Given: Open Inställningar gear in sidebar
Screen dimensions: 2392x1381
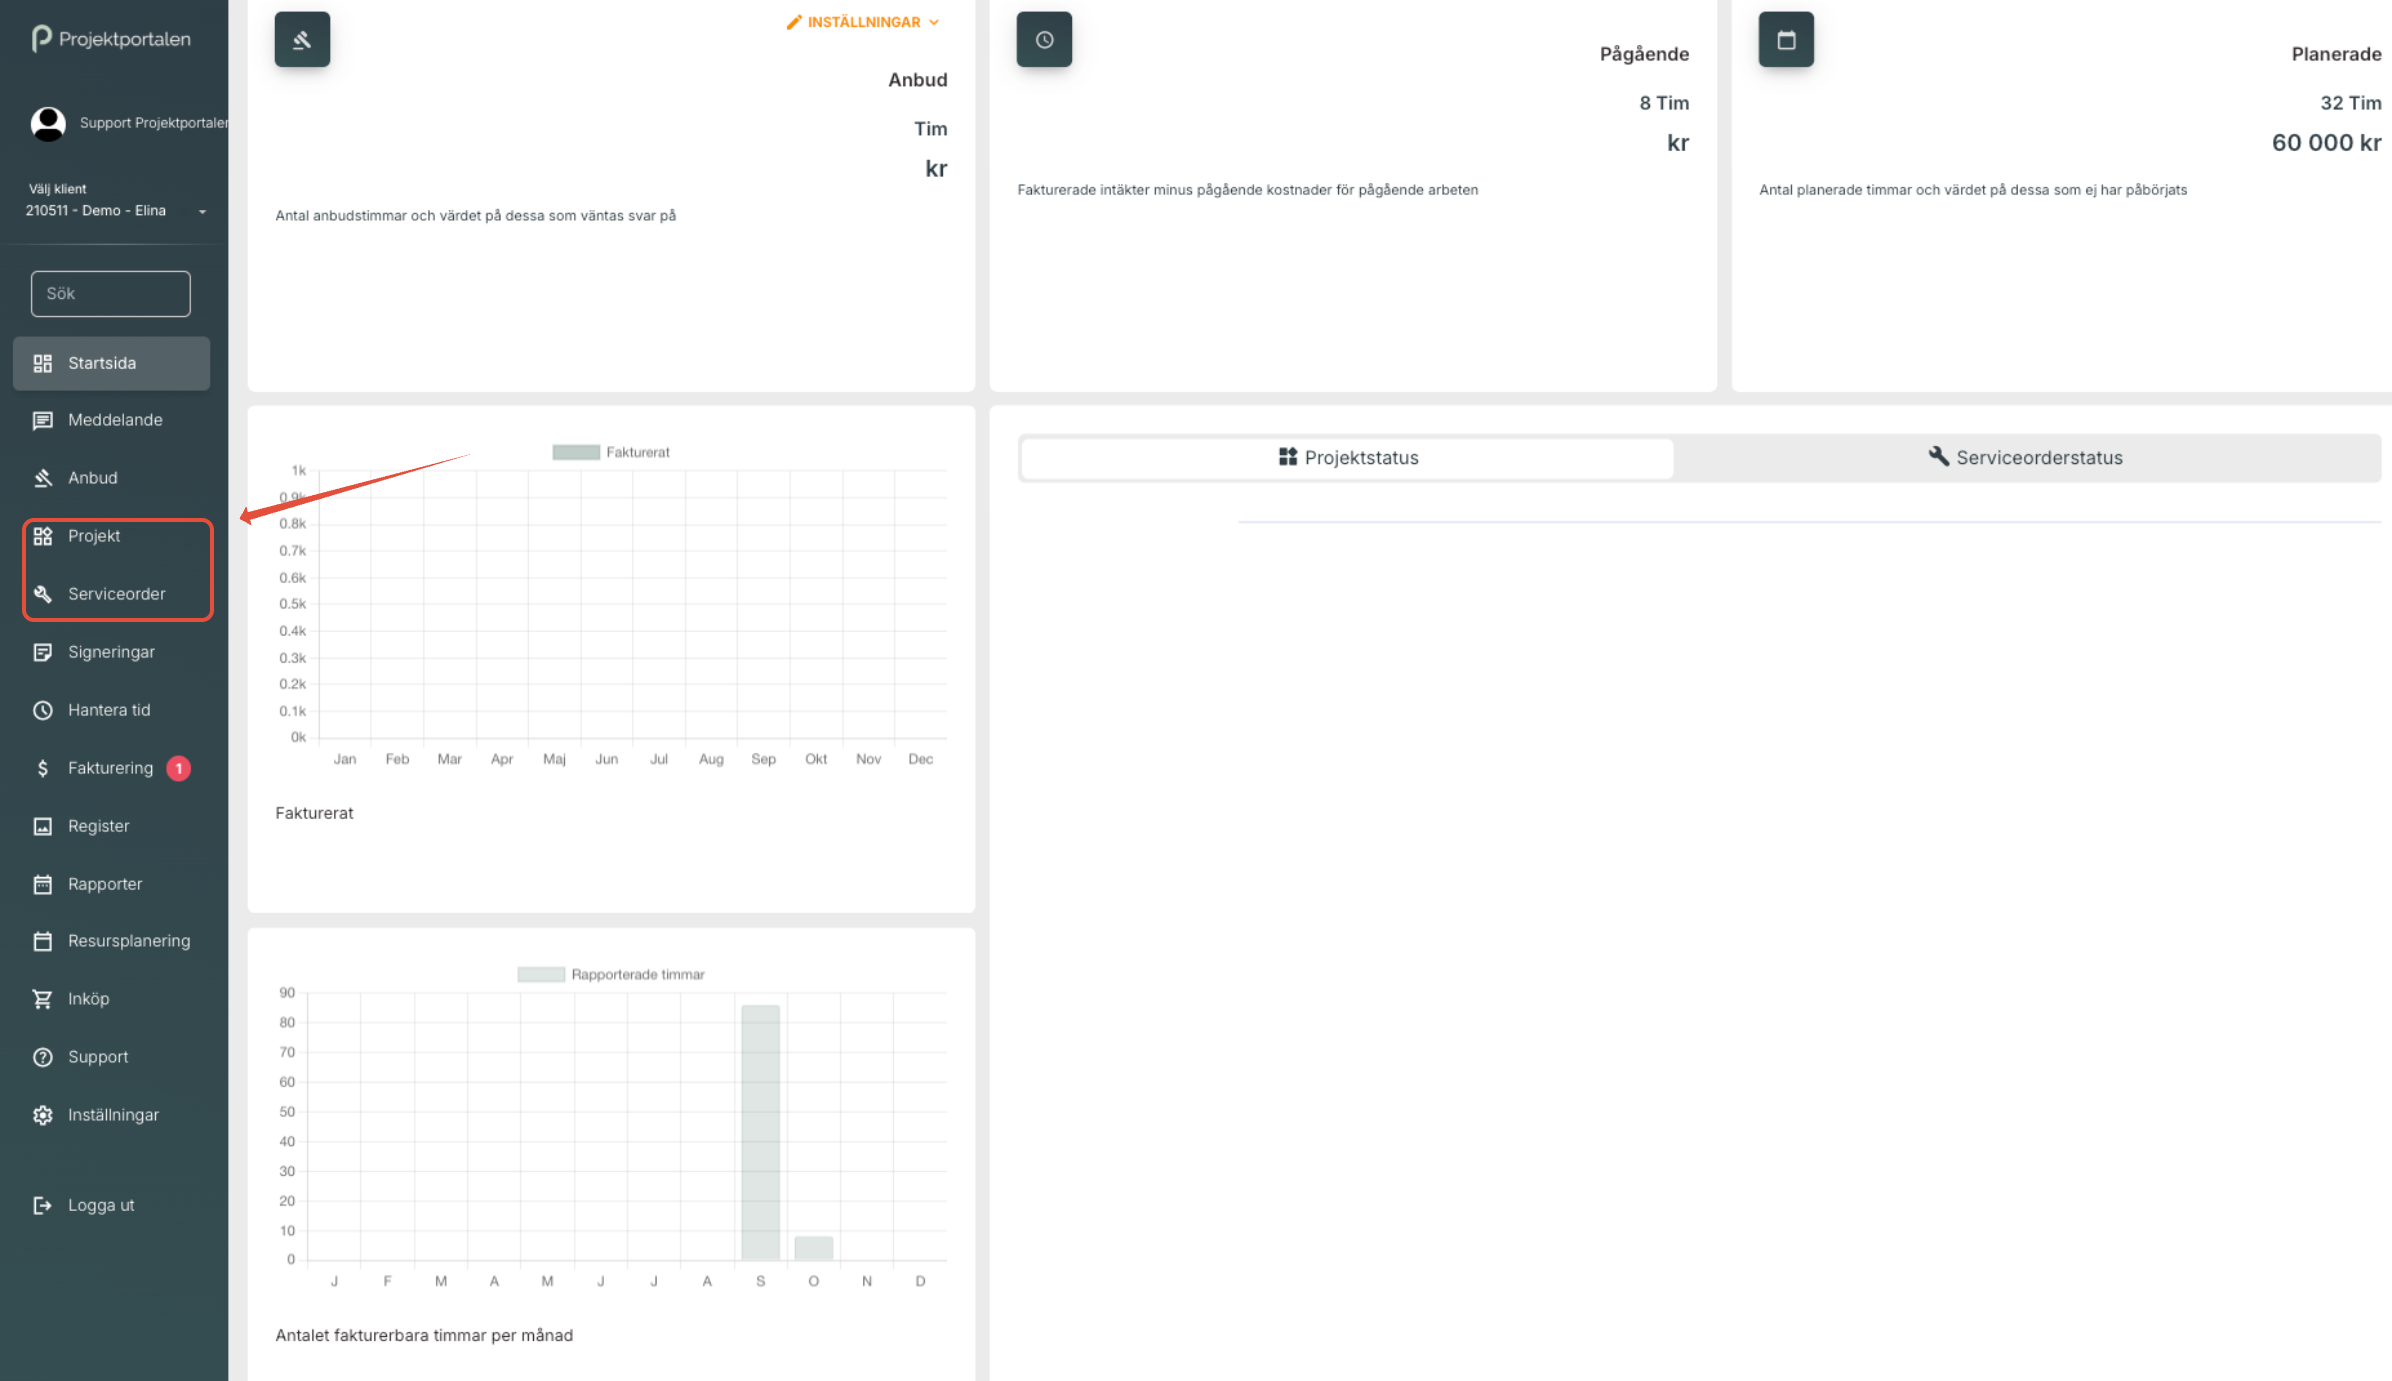Looking at the screenshot, I should point(112,1115).
